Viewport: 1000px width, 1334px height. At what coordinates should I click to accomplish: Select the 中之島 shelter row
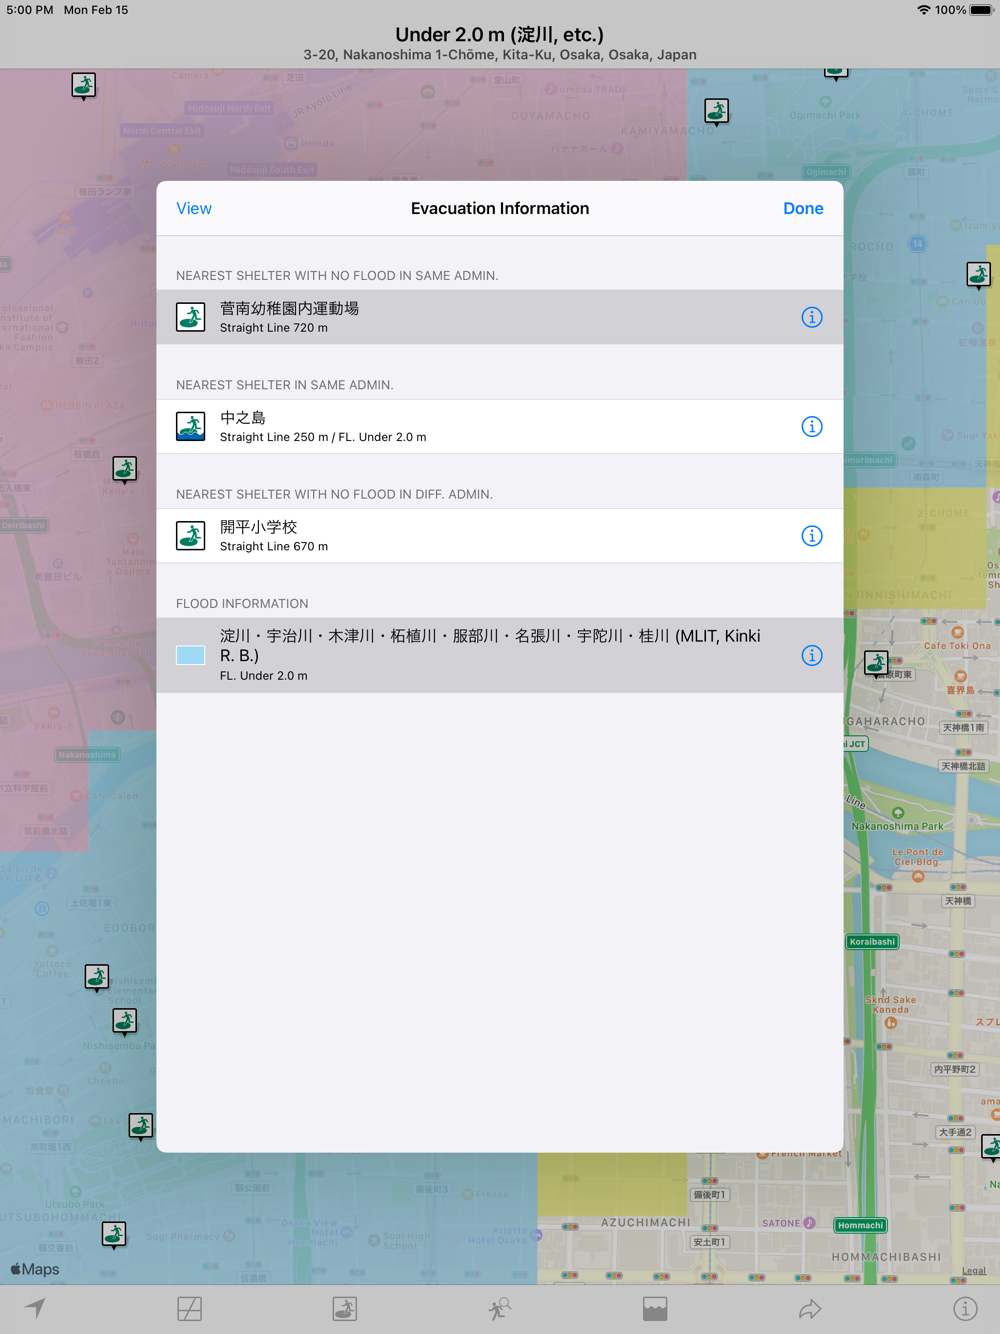point(500,427)
